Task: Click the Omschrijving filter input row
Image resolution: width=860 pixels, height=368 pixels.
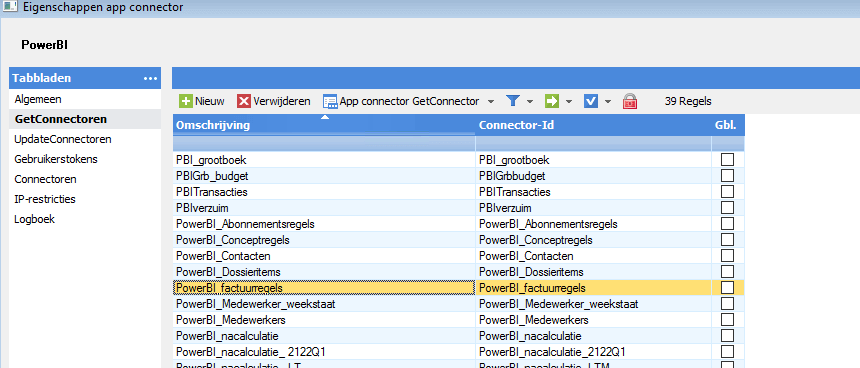Action: coord(324,144)
